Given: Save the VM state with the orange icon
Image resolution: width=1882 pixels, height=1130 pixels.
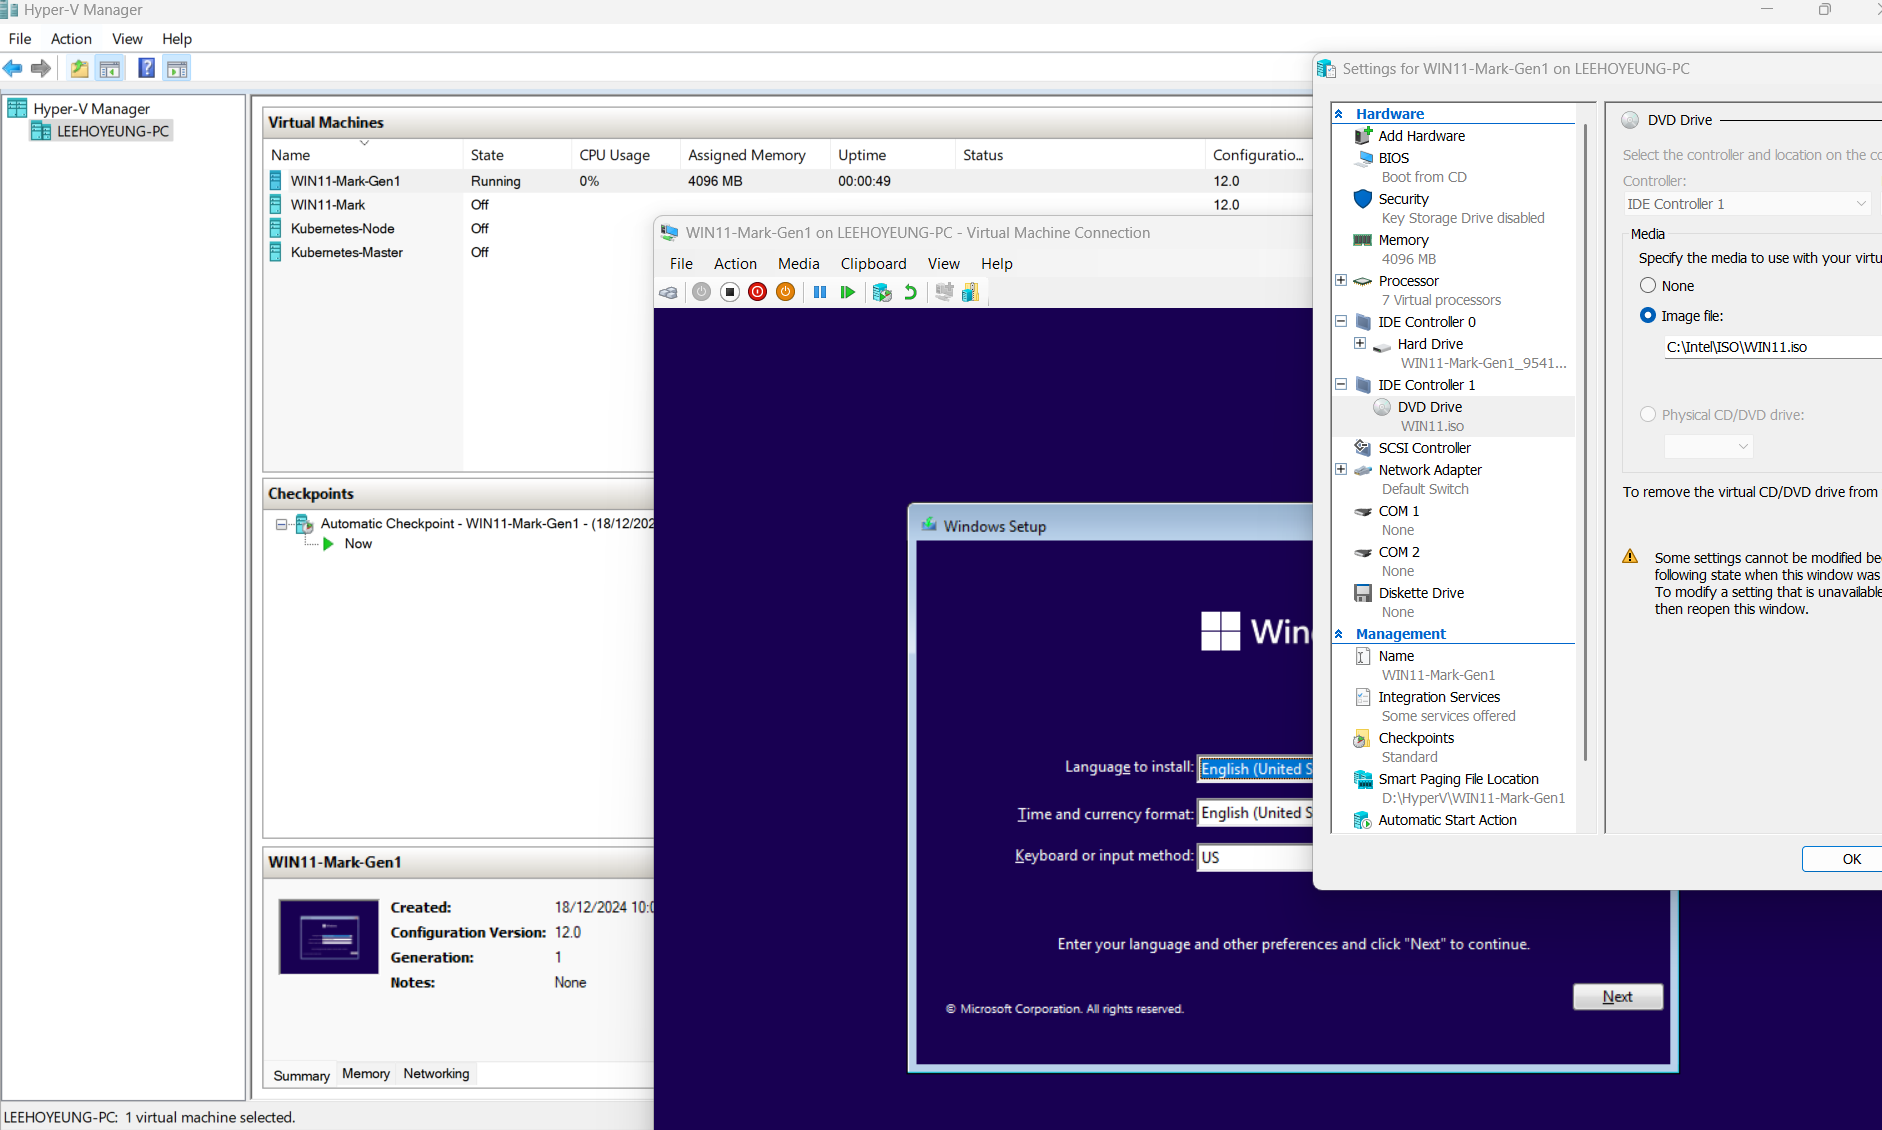Looking at the screenshot, I should (786, 292).
